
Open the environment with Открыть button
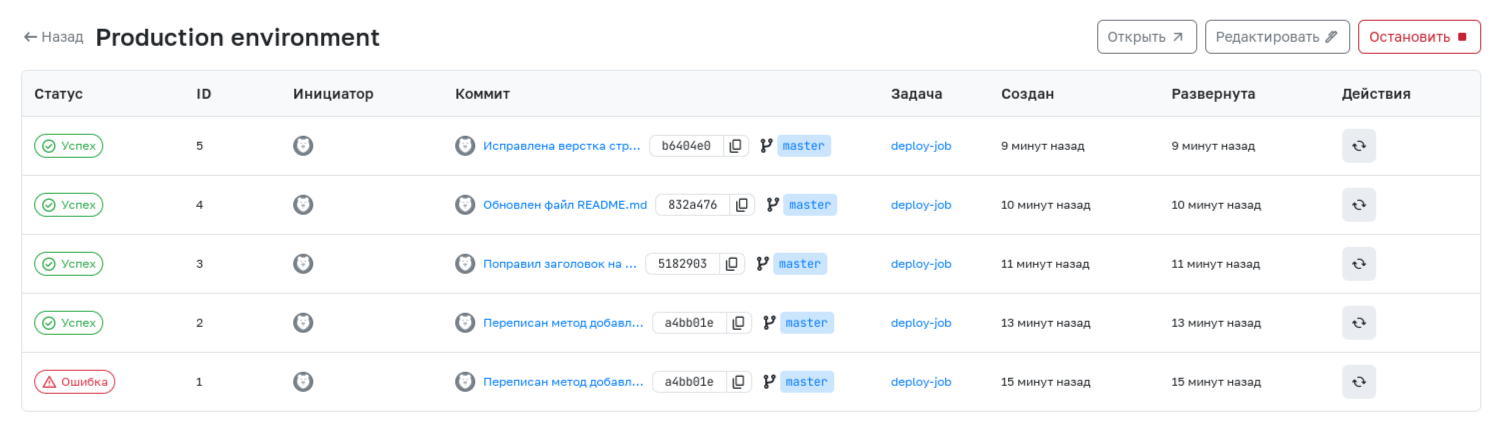[x=1147, y=37]
